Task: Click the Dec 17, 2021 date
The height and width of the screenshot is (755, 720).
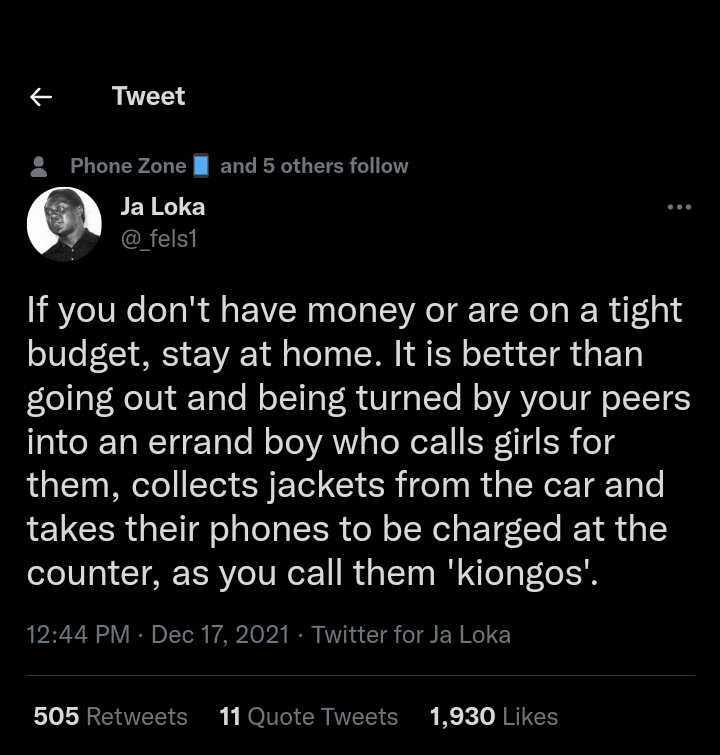Action: coord(220,634)
